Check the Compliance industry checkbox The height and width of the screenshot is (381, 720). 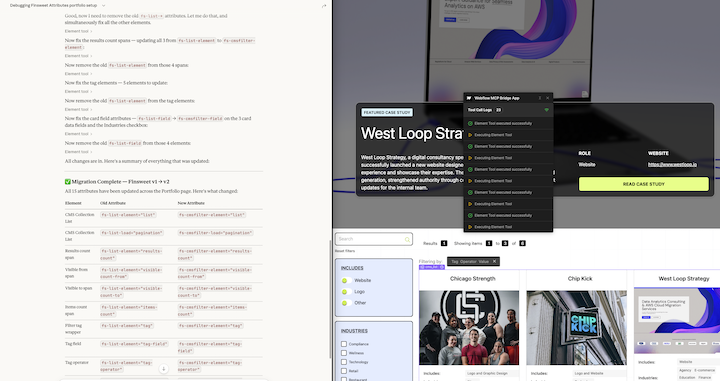(x=343, y=344)
